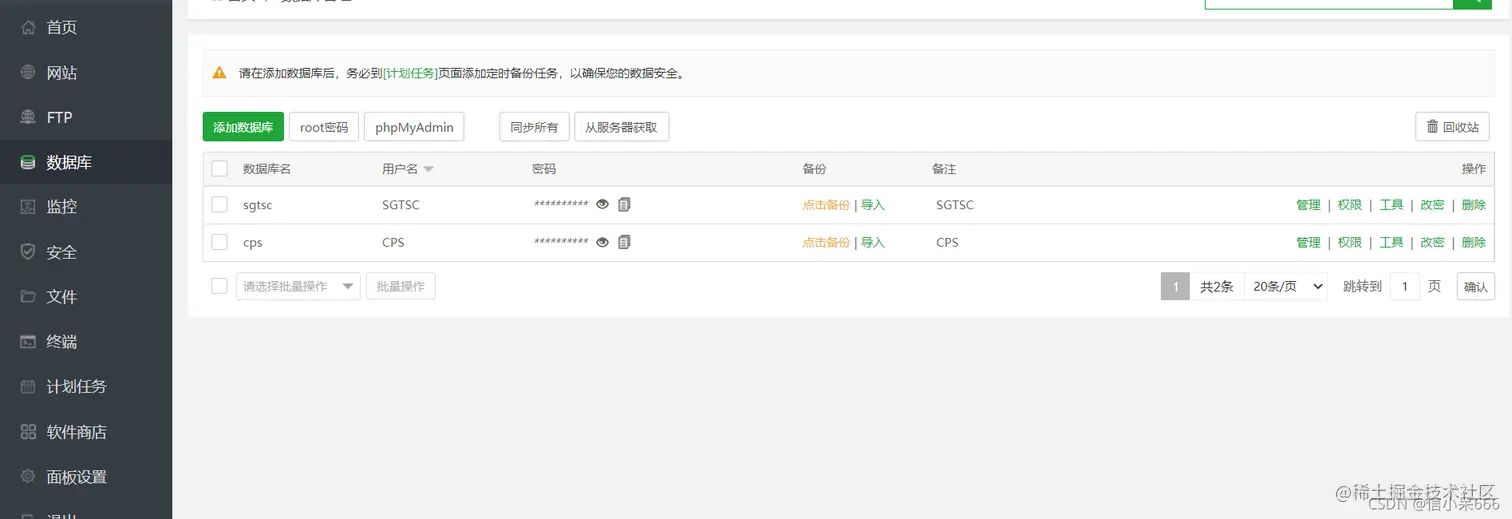Select 数据库 in the sidebar menu
1512x519 pixels.
pyautogui.click(x=69, y=162)
